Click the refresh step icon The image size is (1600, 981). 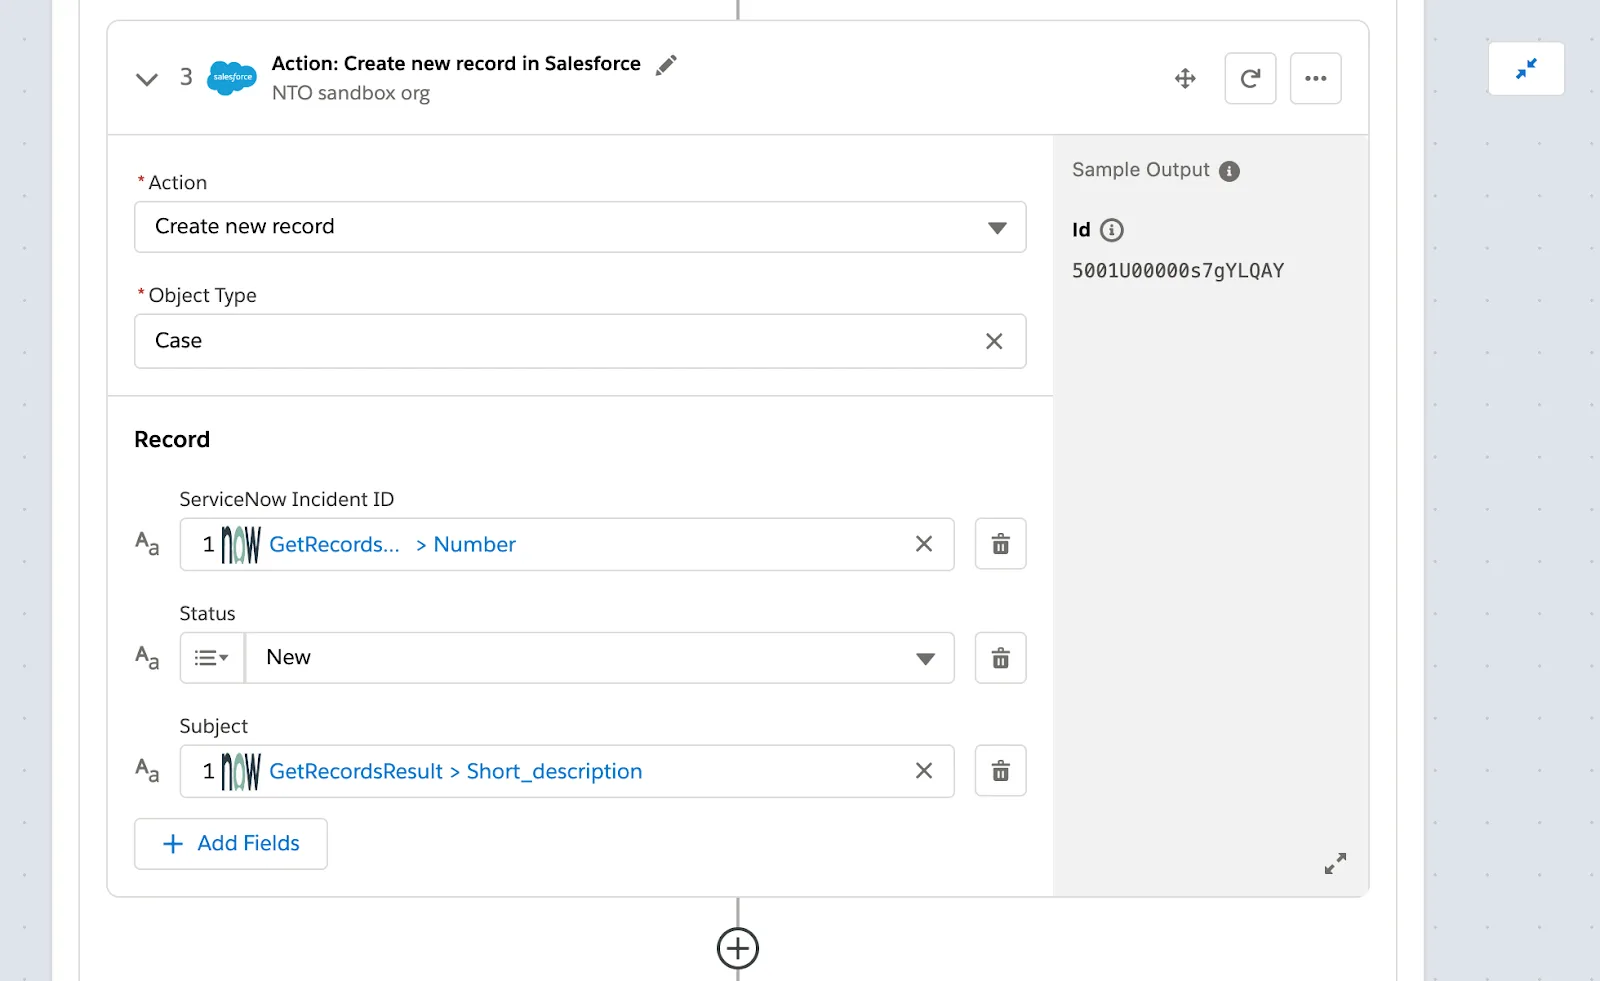tap(1250, 77)
